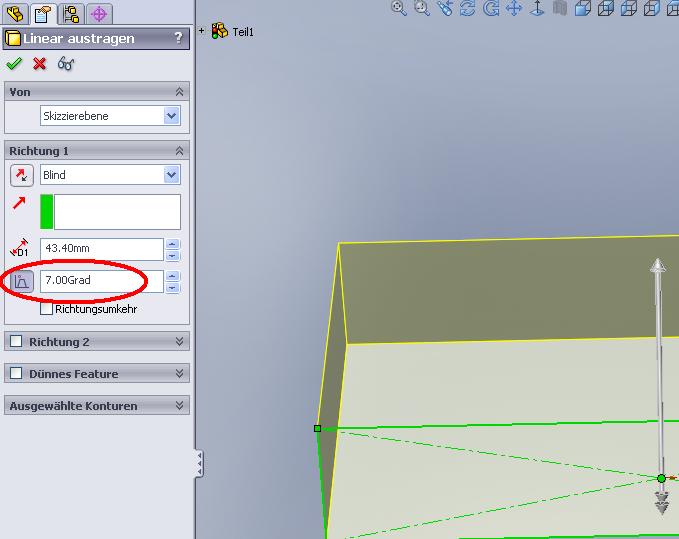Click the second view cube icon with the back face highlighted
The width and height of the screenshot is (679, 539).
click(606, 8)
